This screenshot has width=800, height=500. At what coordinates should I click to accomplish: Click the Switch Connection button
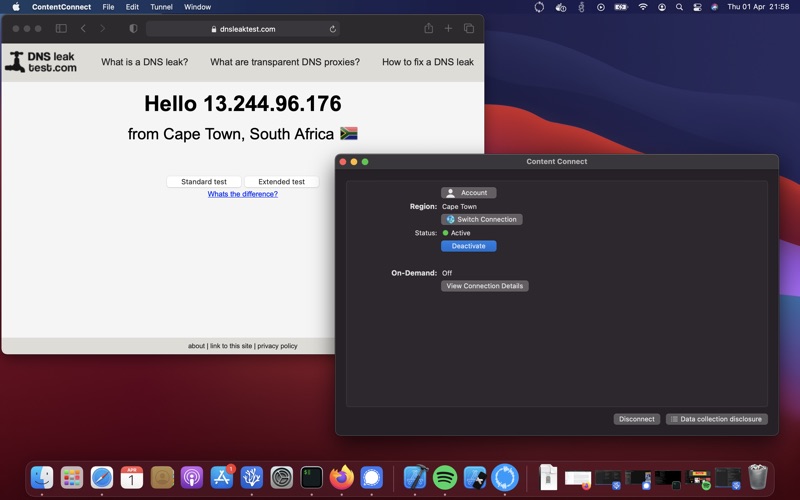point(482,219)
